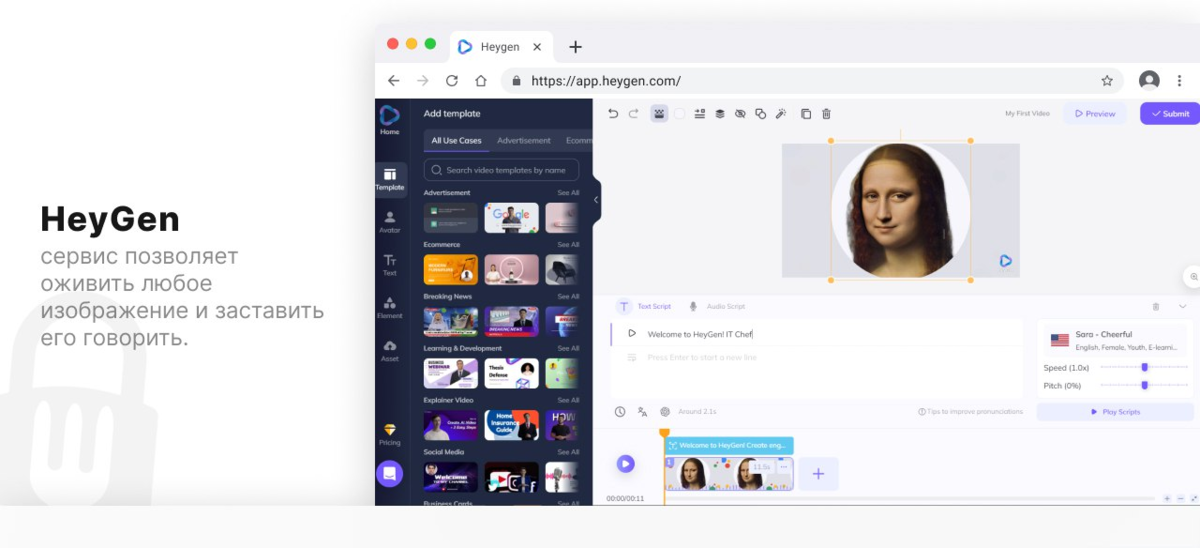
Task: Switch to the Text Script tab
Action: pyautogui.click(x=645, y=306)
